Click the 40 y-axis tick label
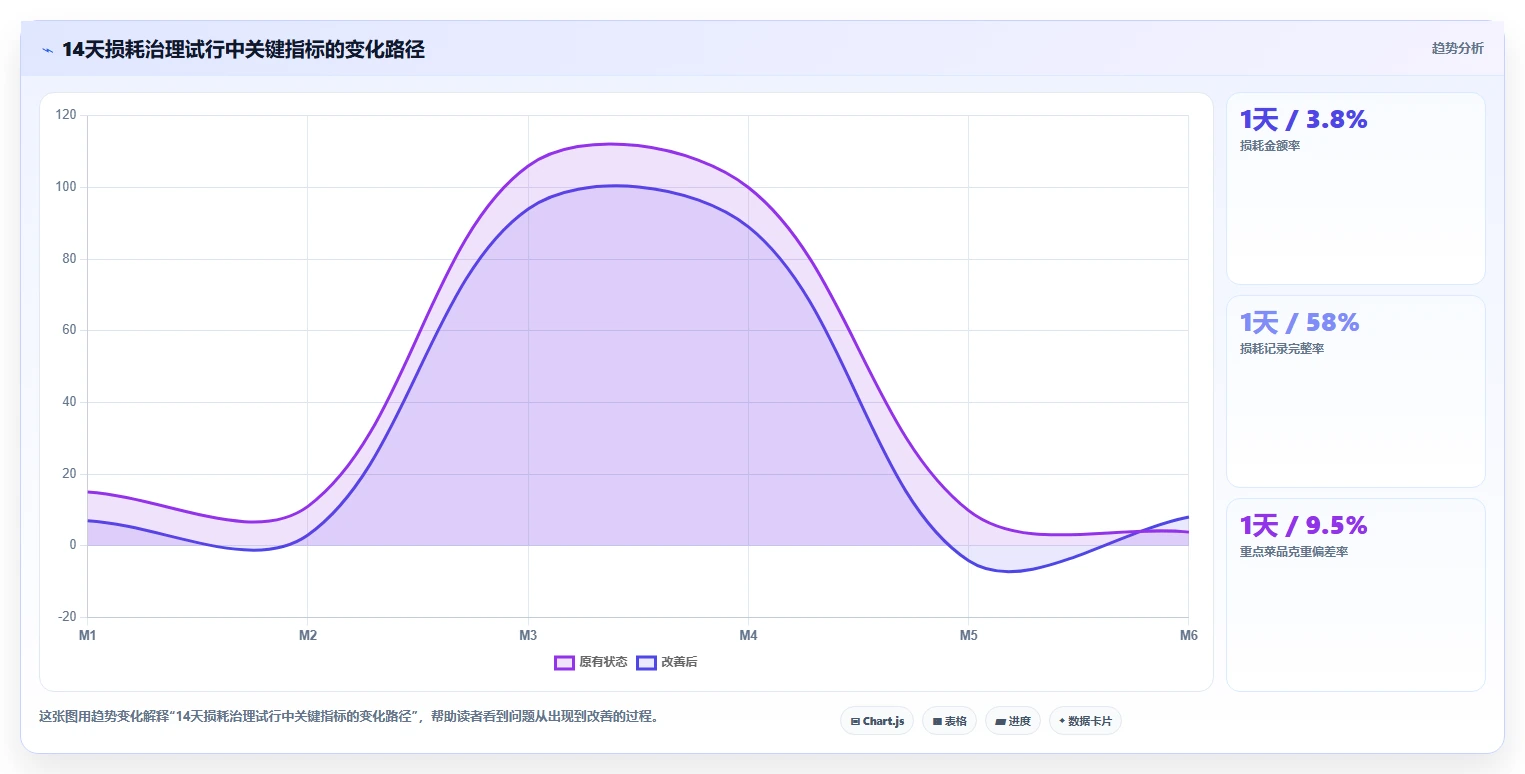The image size is (1525, 774). point(69,402)
